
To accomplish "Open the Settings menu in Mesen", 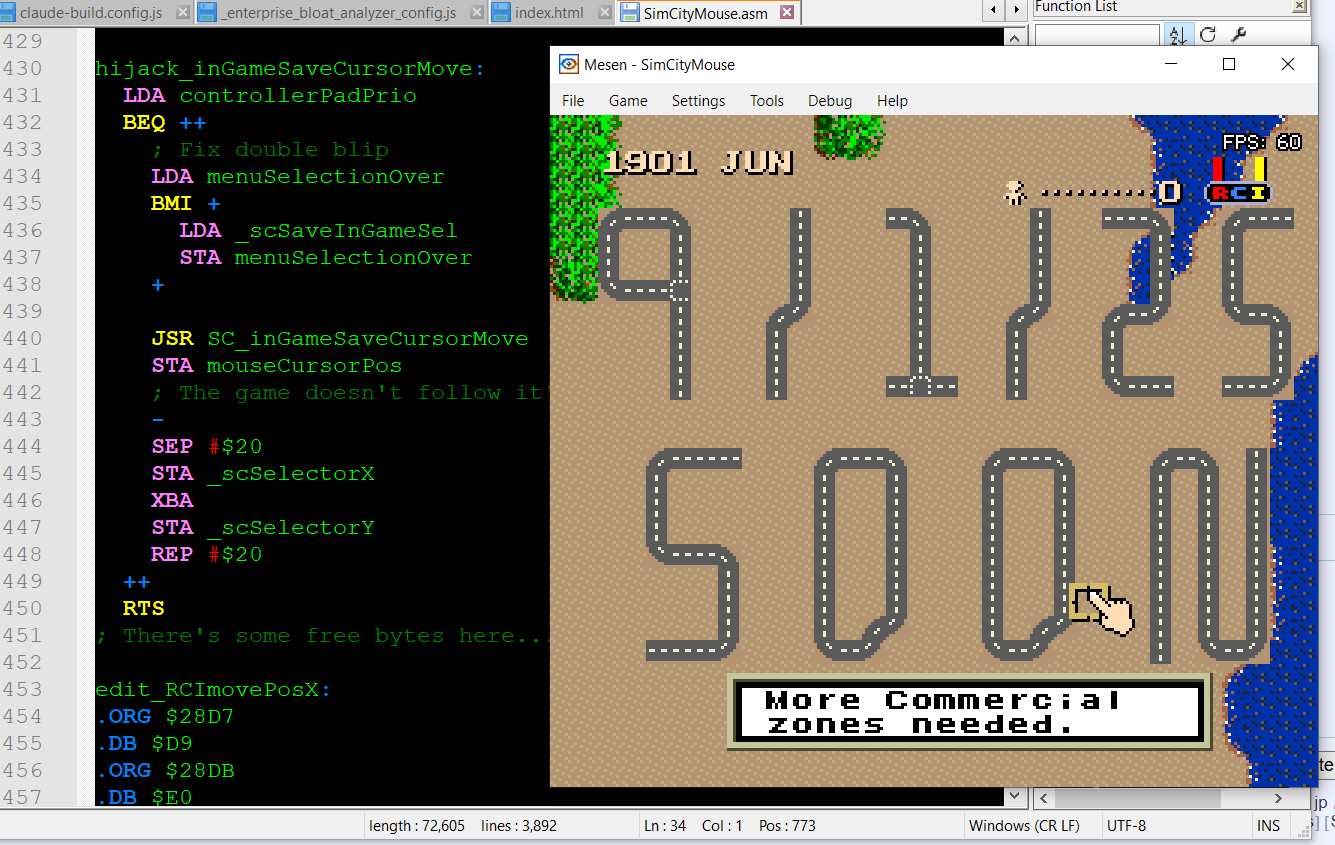I will point(698,101).
